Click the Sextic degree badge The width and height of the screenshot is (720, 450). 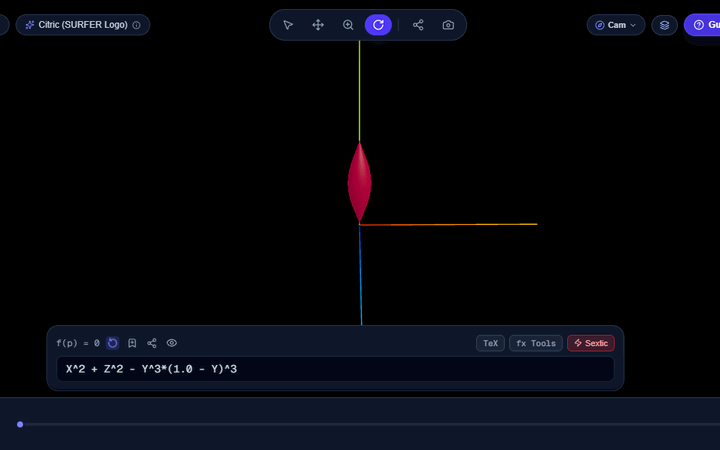click(591, 343)
